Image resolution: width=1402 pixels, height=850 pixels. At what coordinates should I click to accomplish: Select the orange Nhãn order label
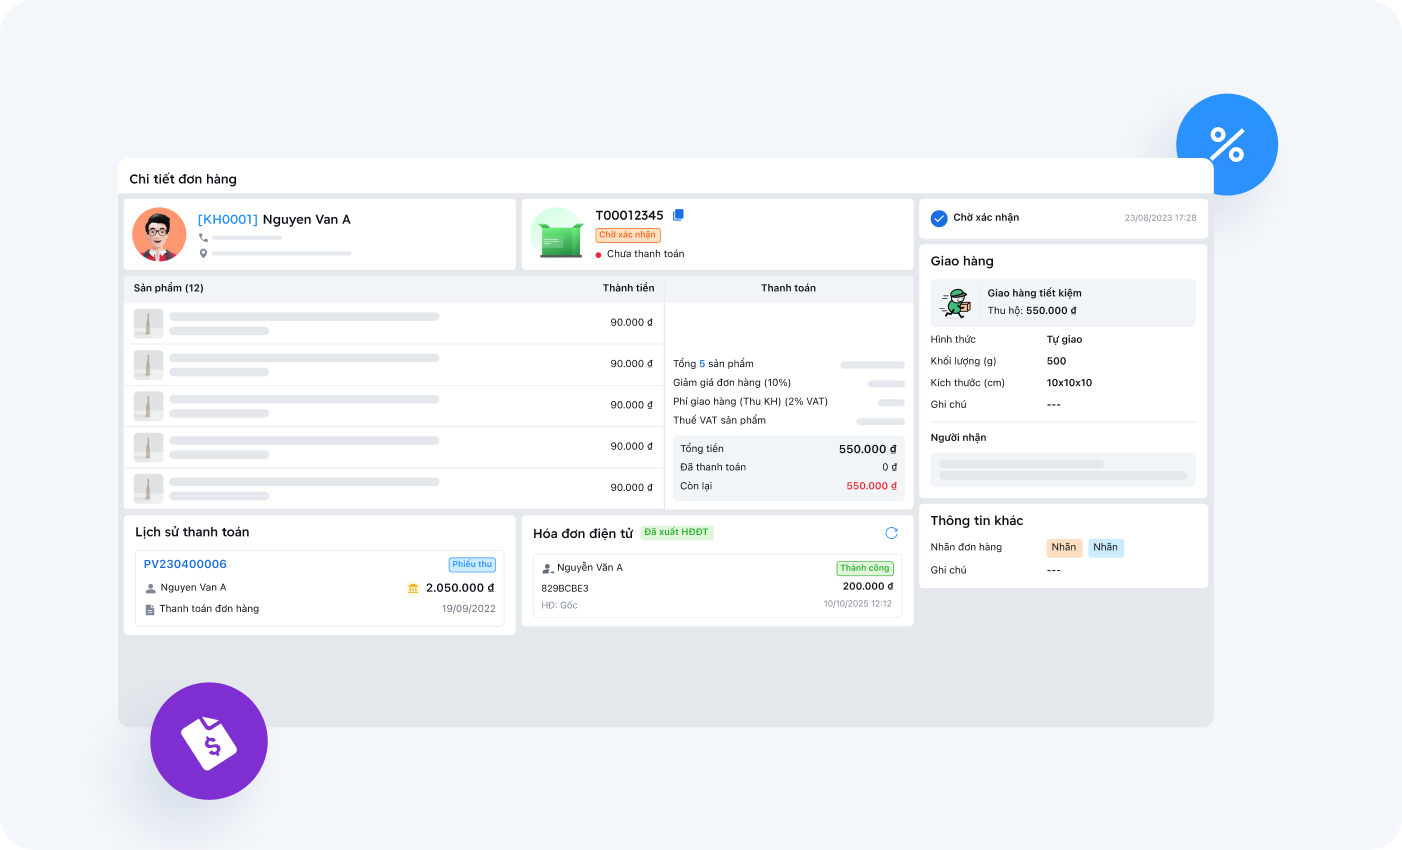1064,547
